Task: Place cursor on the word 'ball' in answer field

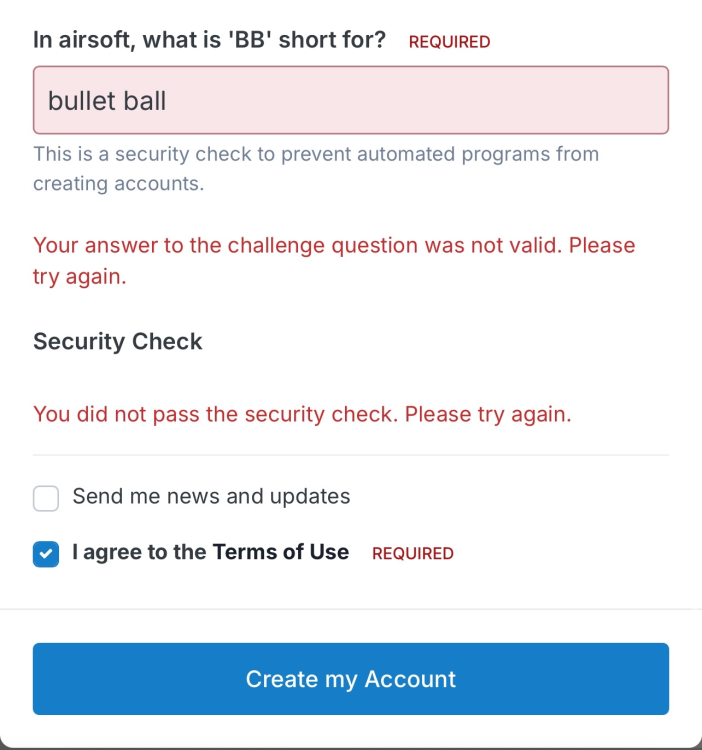Action: coord(145,100)
